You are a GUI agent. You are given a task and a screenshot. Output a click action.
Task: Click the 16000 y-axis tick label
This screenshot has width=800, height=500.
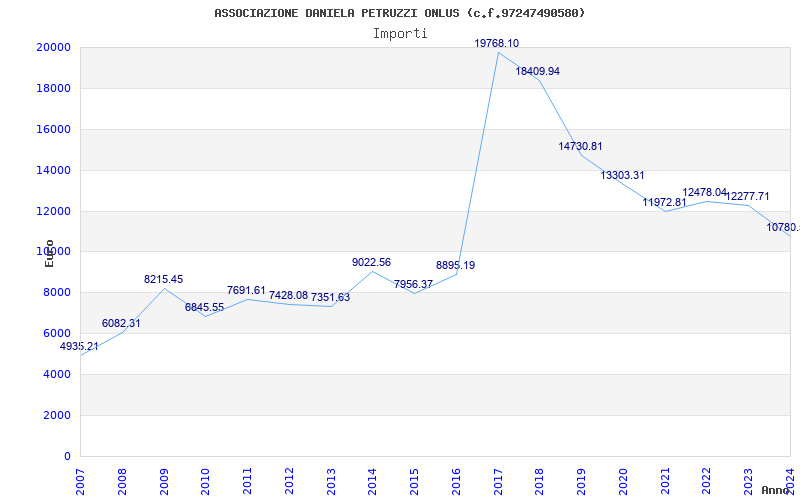[x=53, y=129]
